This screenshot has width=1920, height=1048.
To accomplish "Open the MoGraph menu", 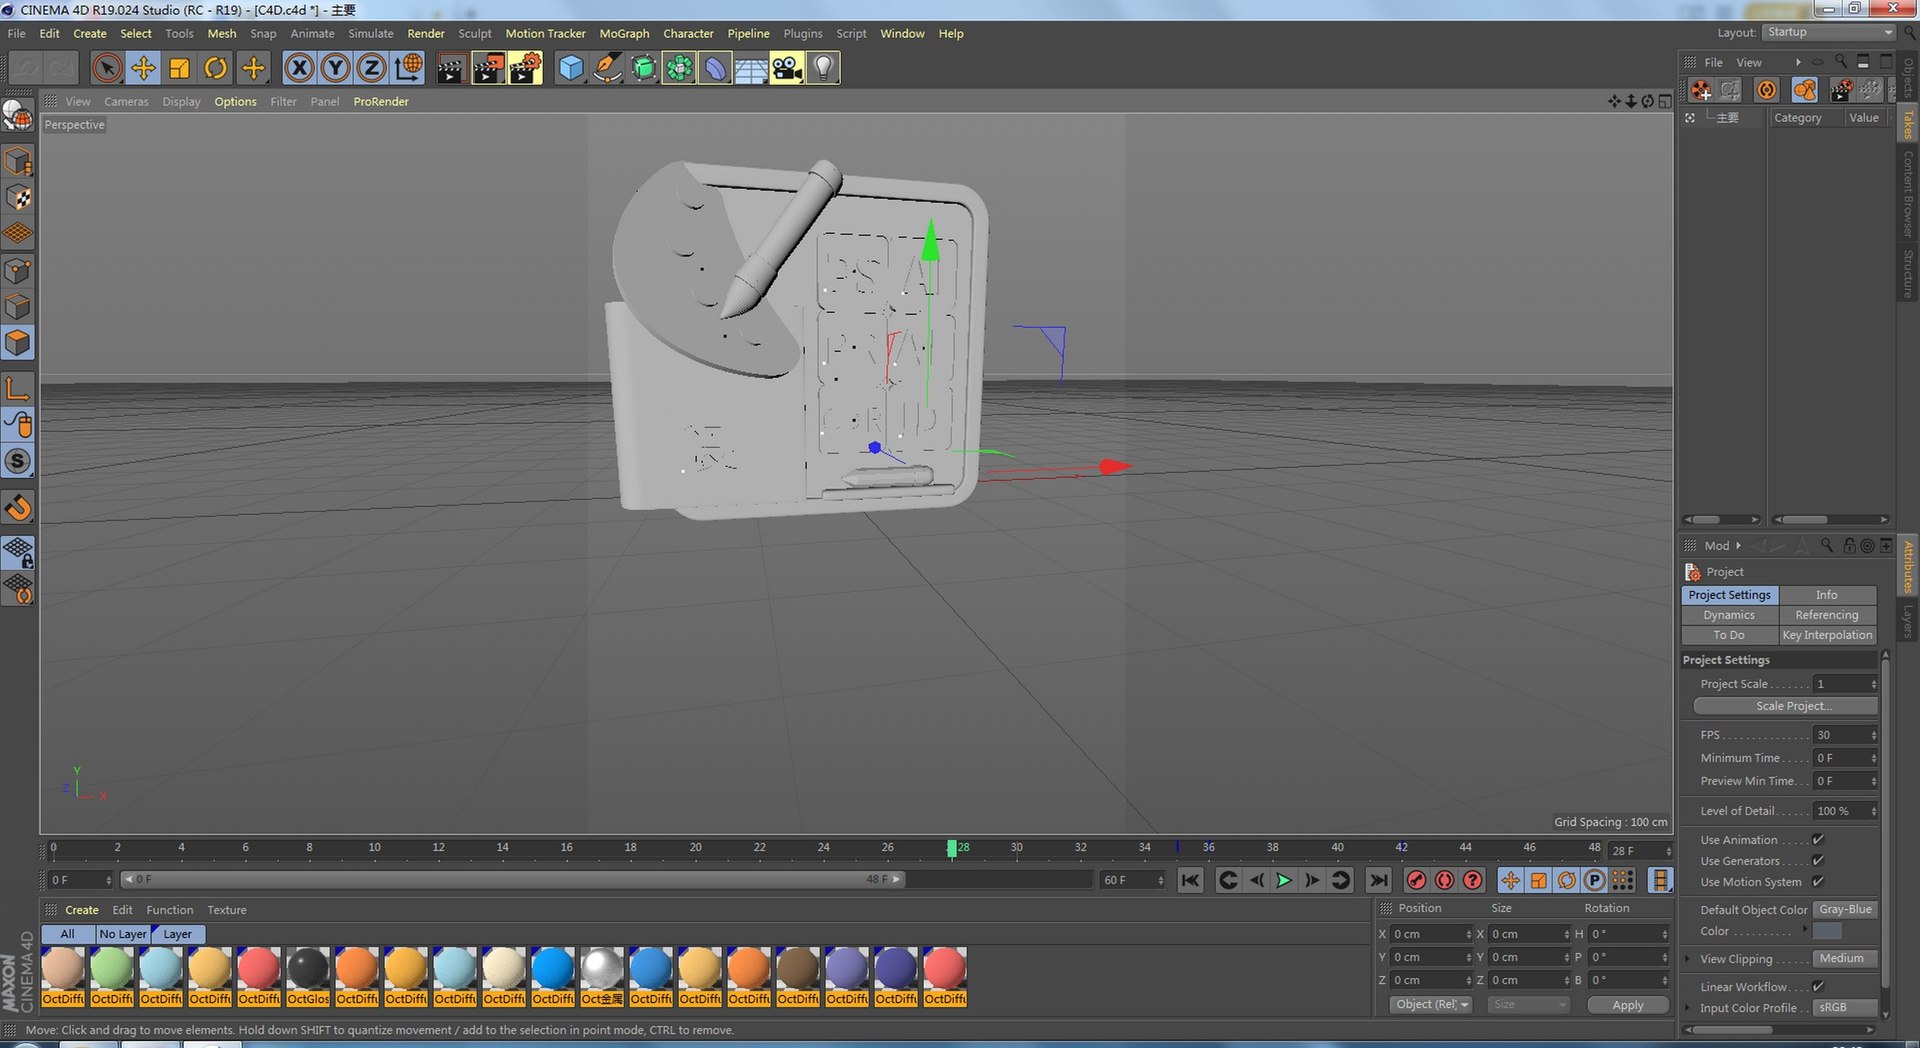I will coord(624,33).
